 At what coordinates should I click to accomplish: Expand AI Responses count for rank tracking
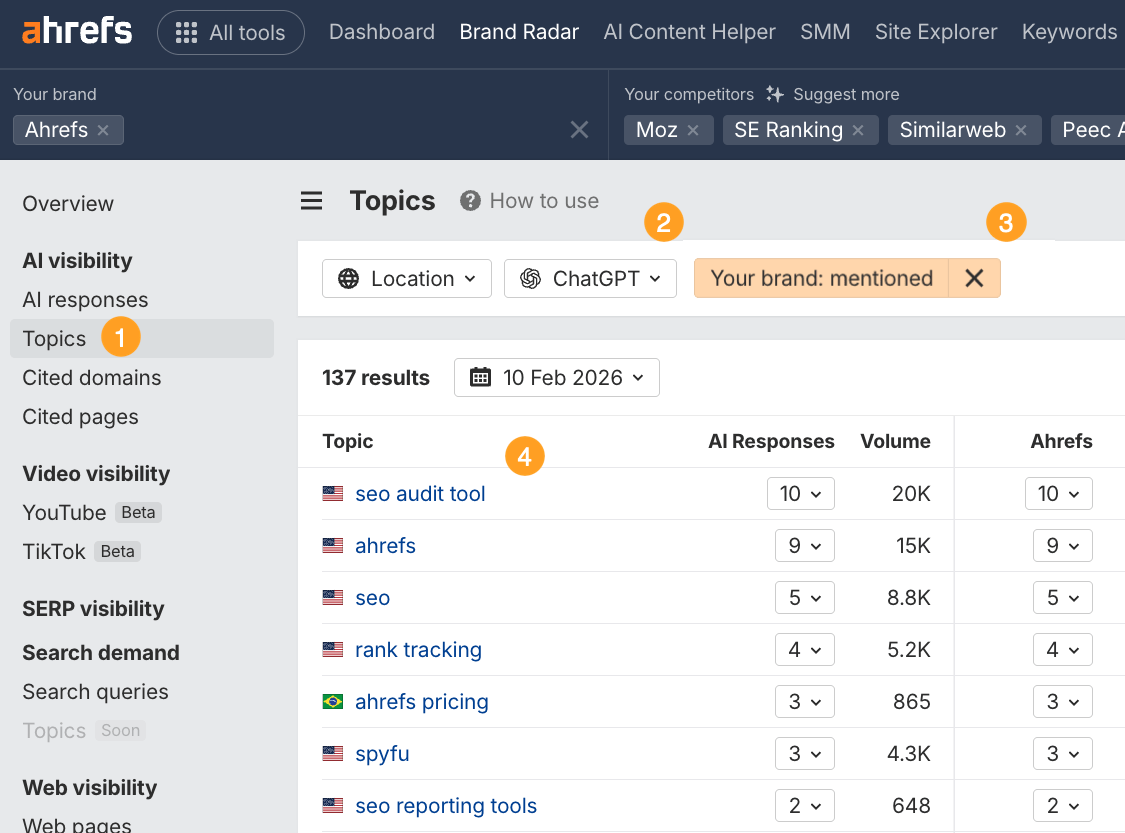[805, 649]
